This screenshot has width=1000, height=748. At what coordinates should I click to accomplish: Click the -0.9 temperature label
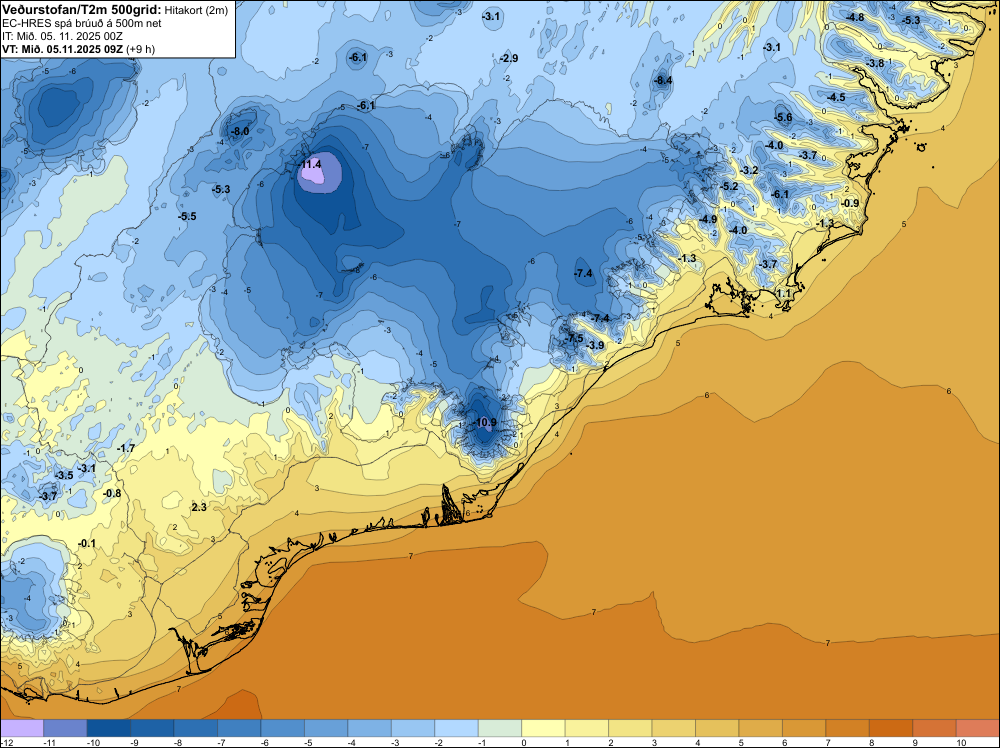[850, 203]
